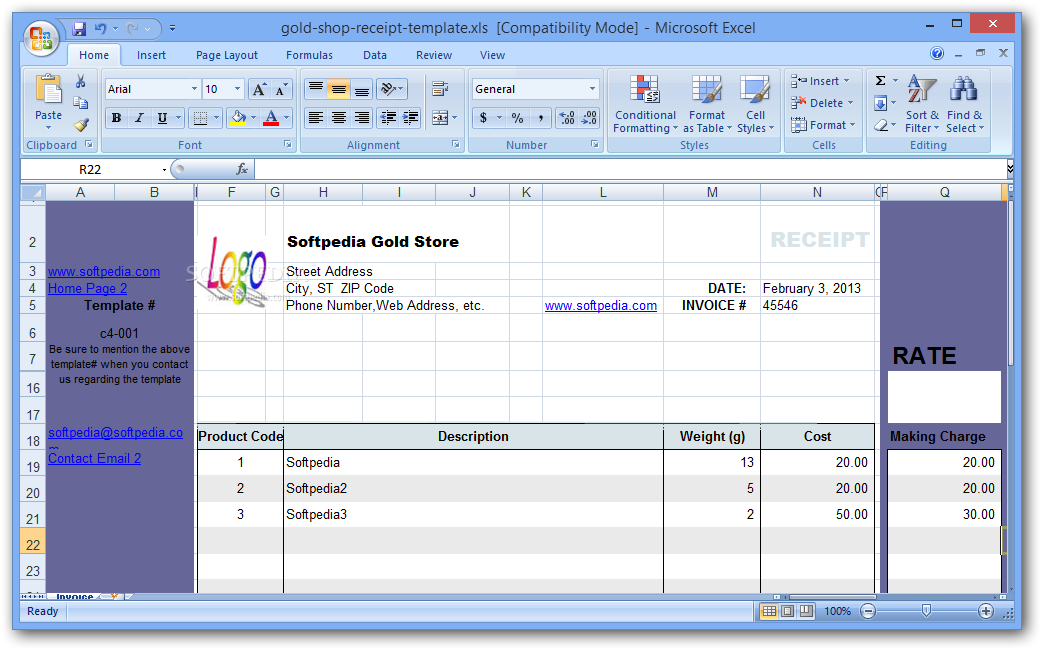Image resolution: width=1042 pixels, height=650 pixels.
Task: Switch to Page Break Preview view
Action: pyautogui.click(x=806, y=611)
